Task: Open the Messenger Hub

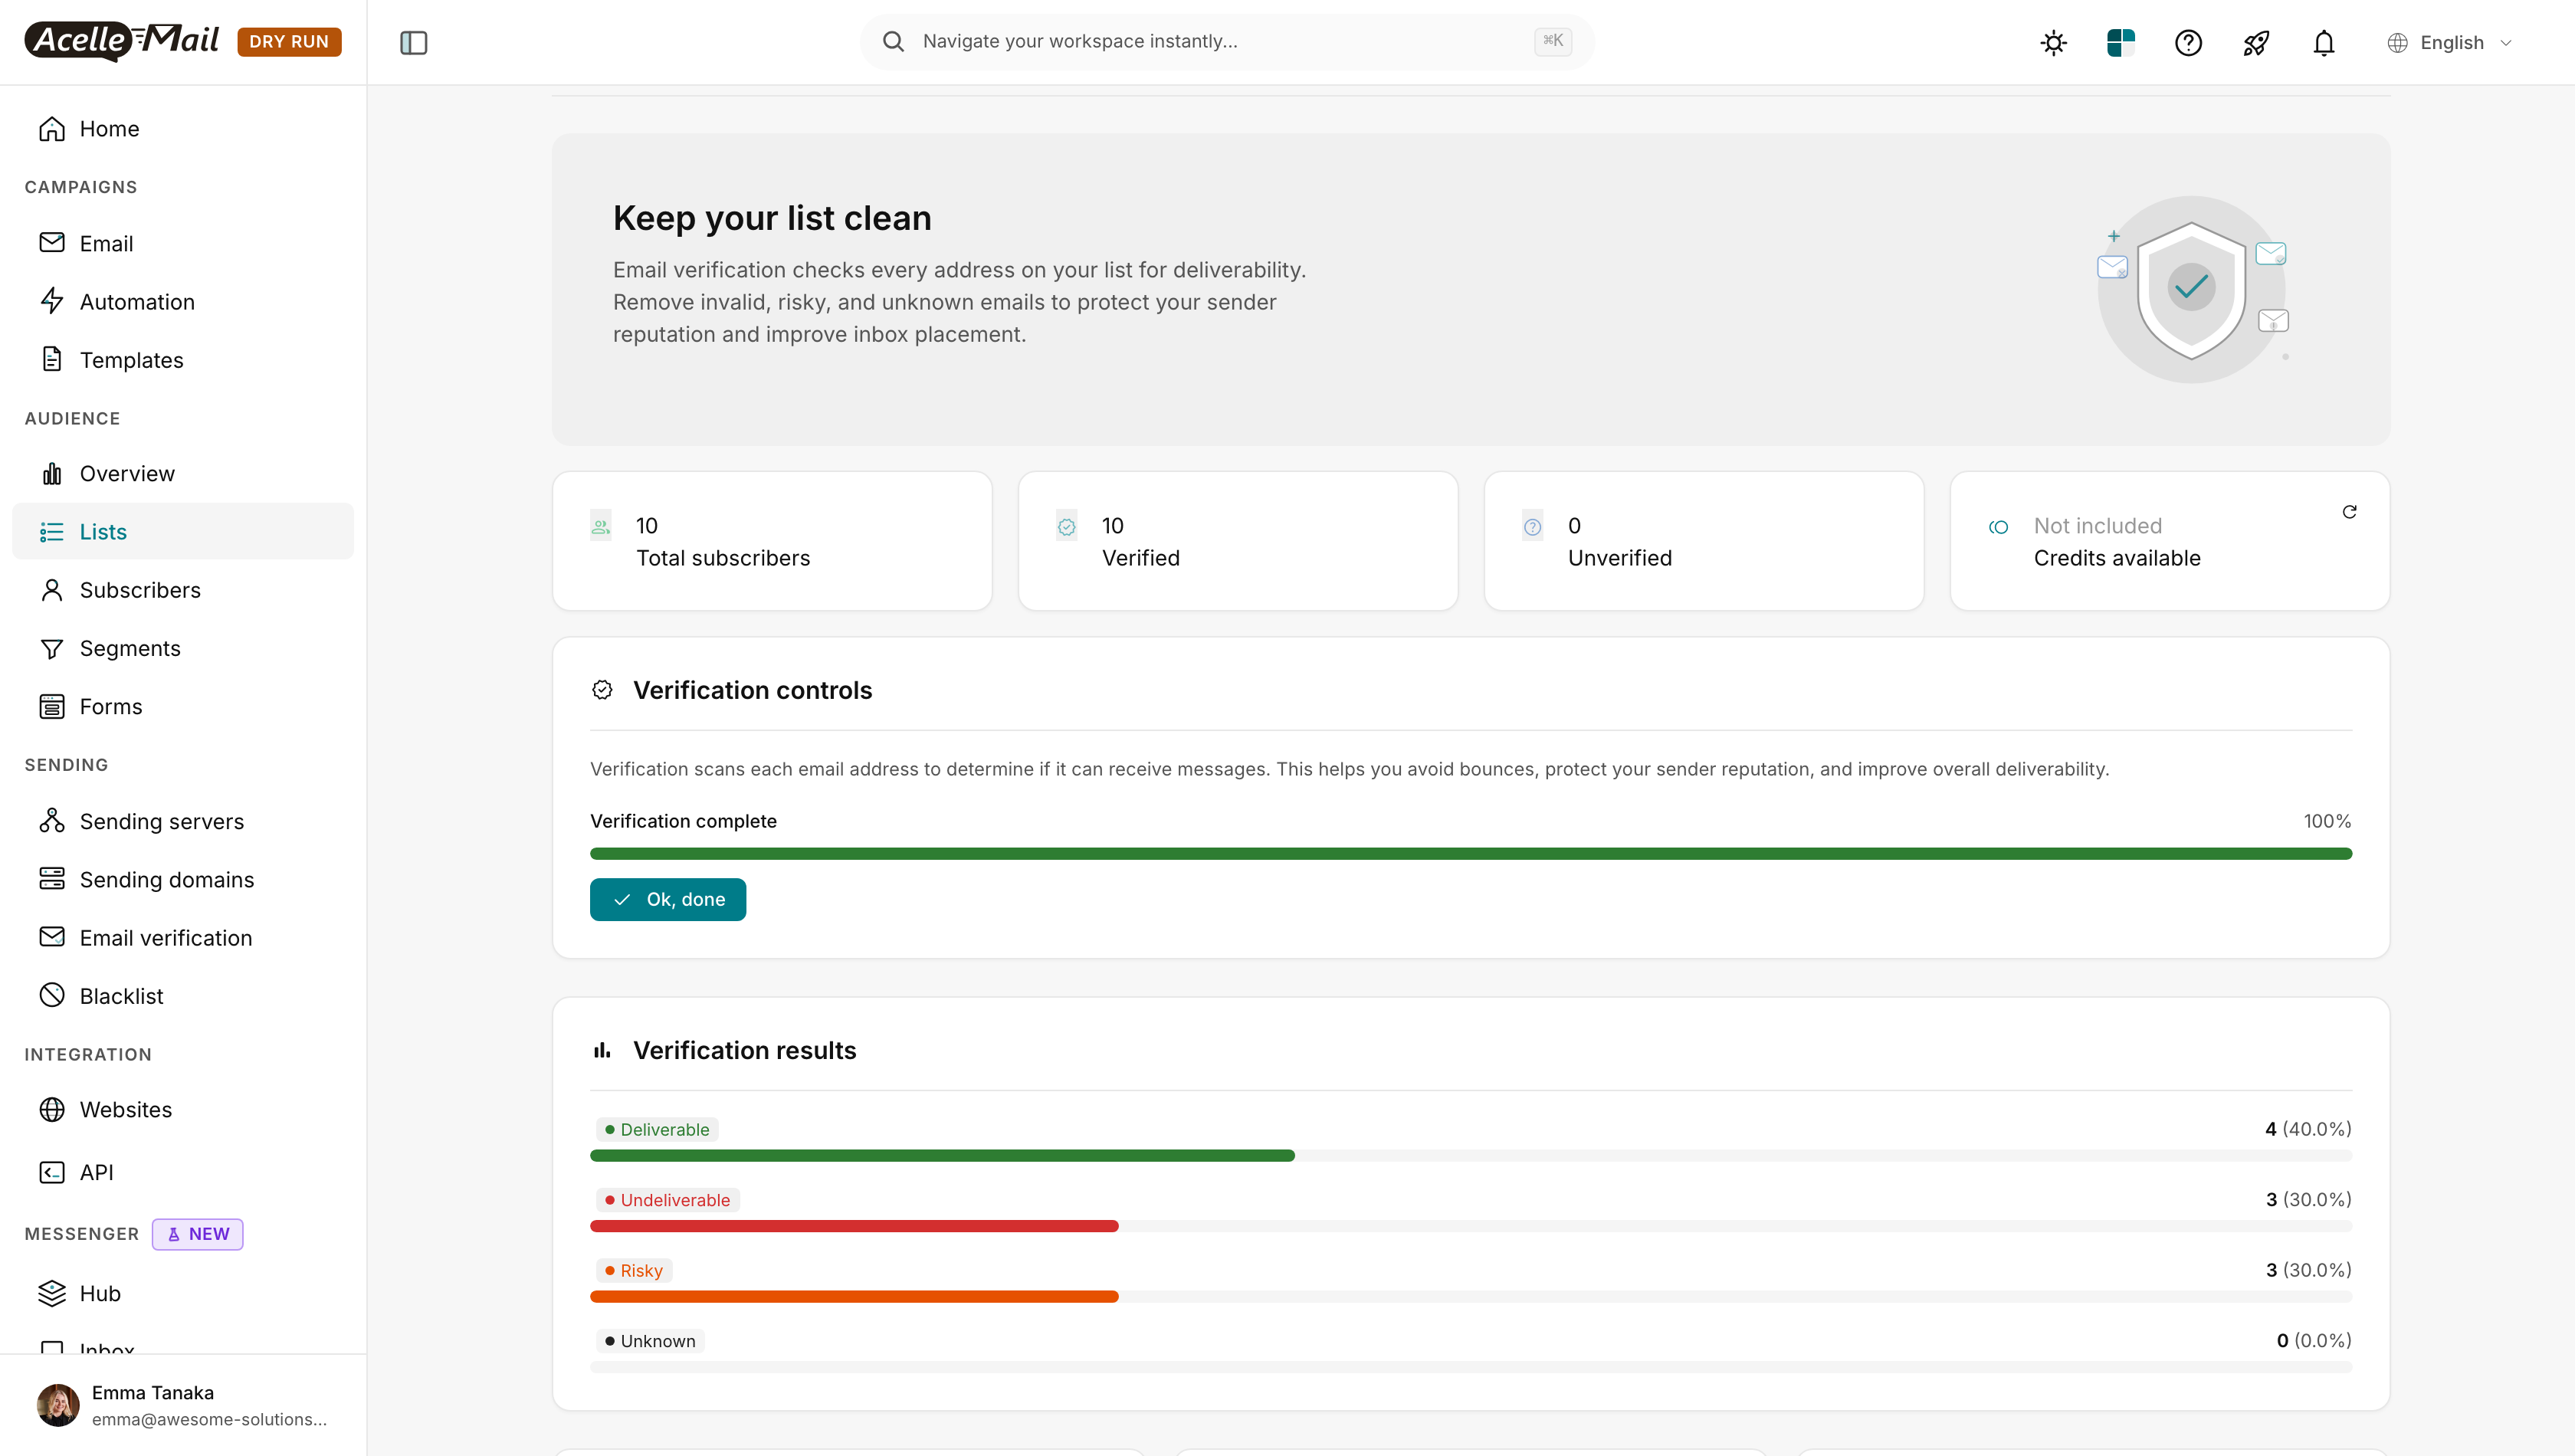Action: [183, 1293]
